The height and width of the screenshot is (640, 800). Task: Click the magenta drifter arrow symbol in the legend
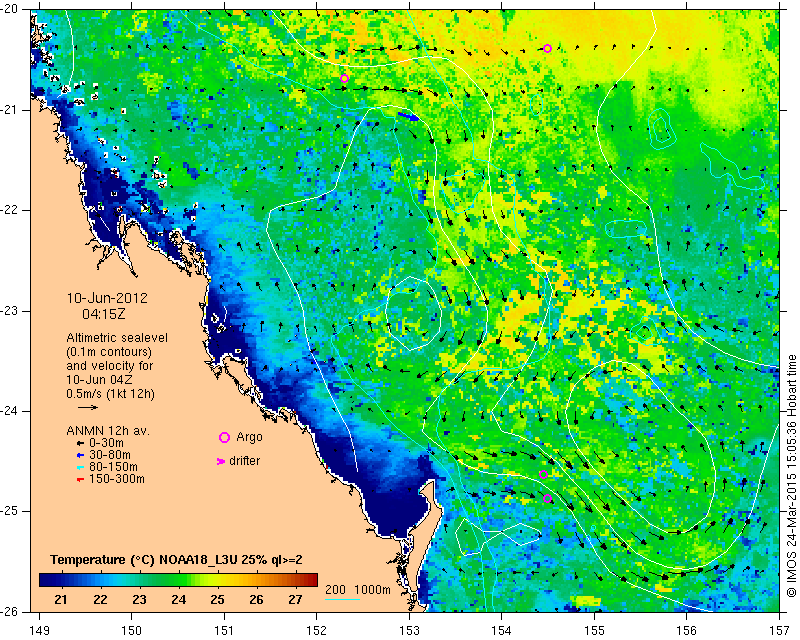pos(221,461)
